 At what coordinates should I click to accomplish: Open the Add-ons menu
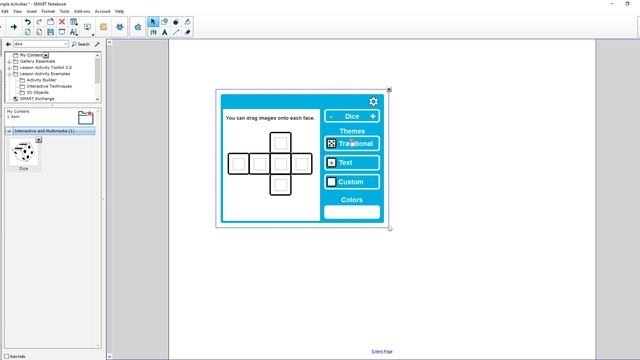[x=82, y=11]
